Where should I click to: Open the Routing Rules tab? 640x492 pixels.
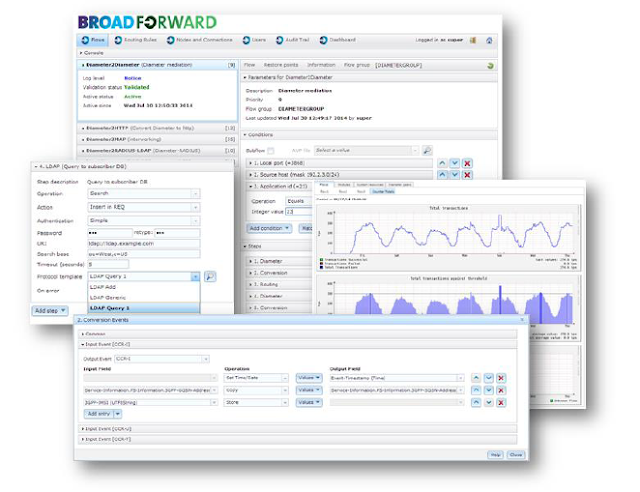[136, 40]
